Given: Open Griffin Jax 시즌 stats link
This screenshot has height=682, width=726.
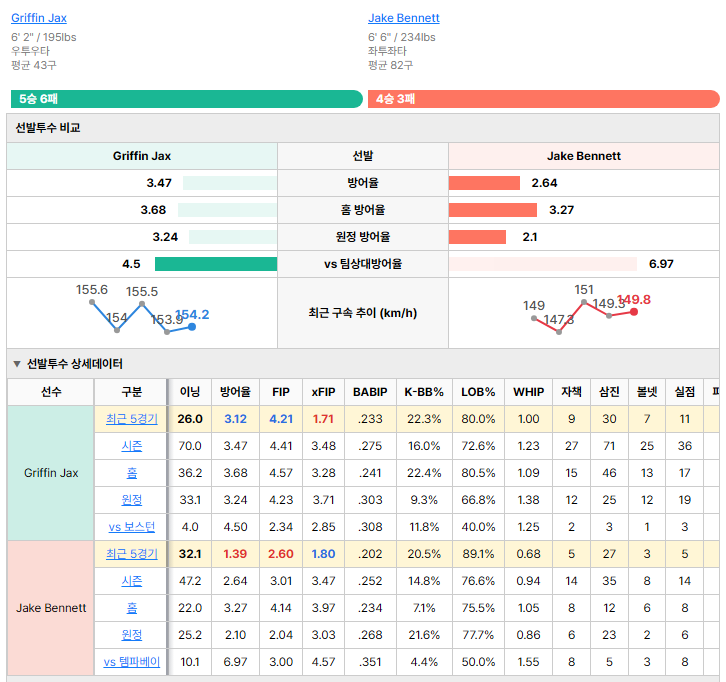Looking at the screenshot, I should click(x=131, y=446).
